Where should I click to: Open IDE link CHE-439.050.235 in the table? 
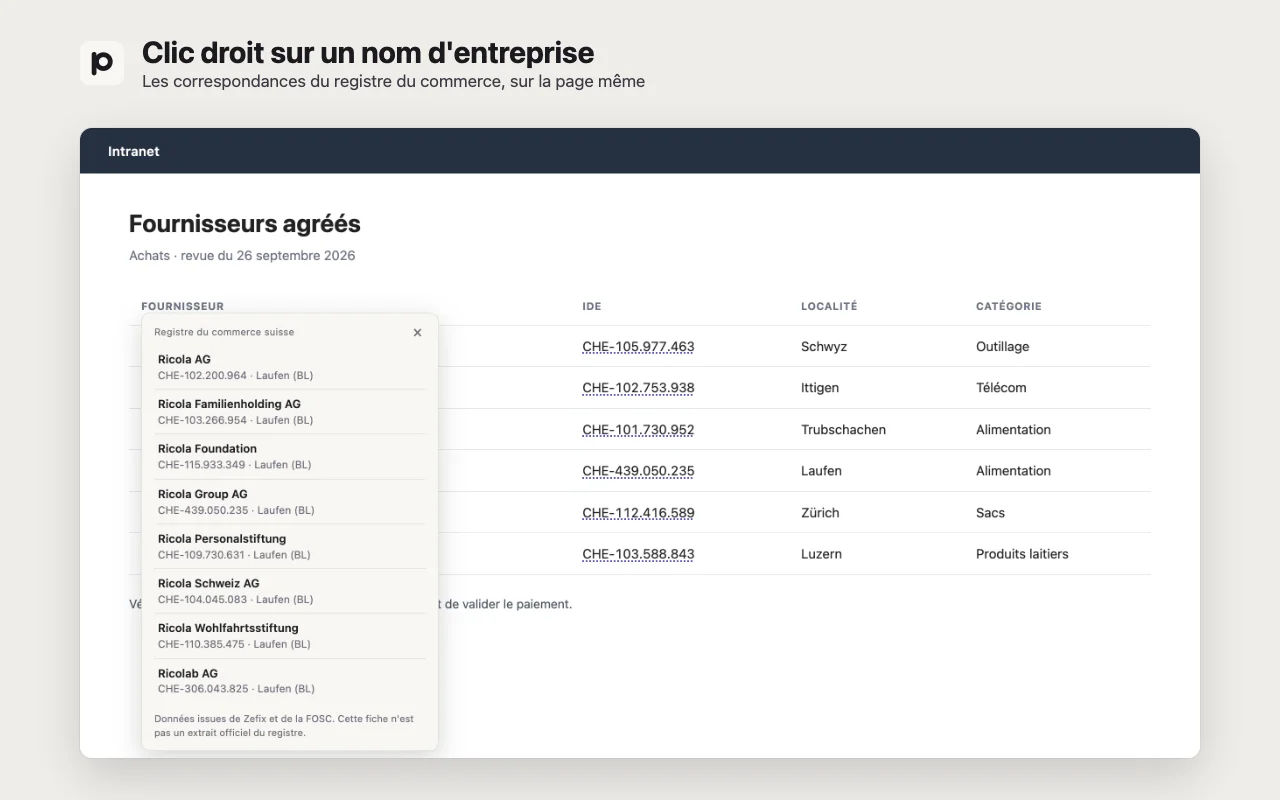638,471
